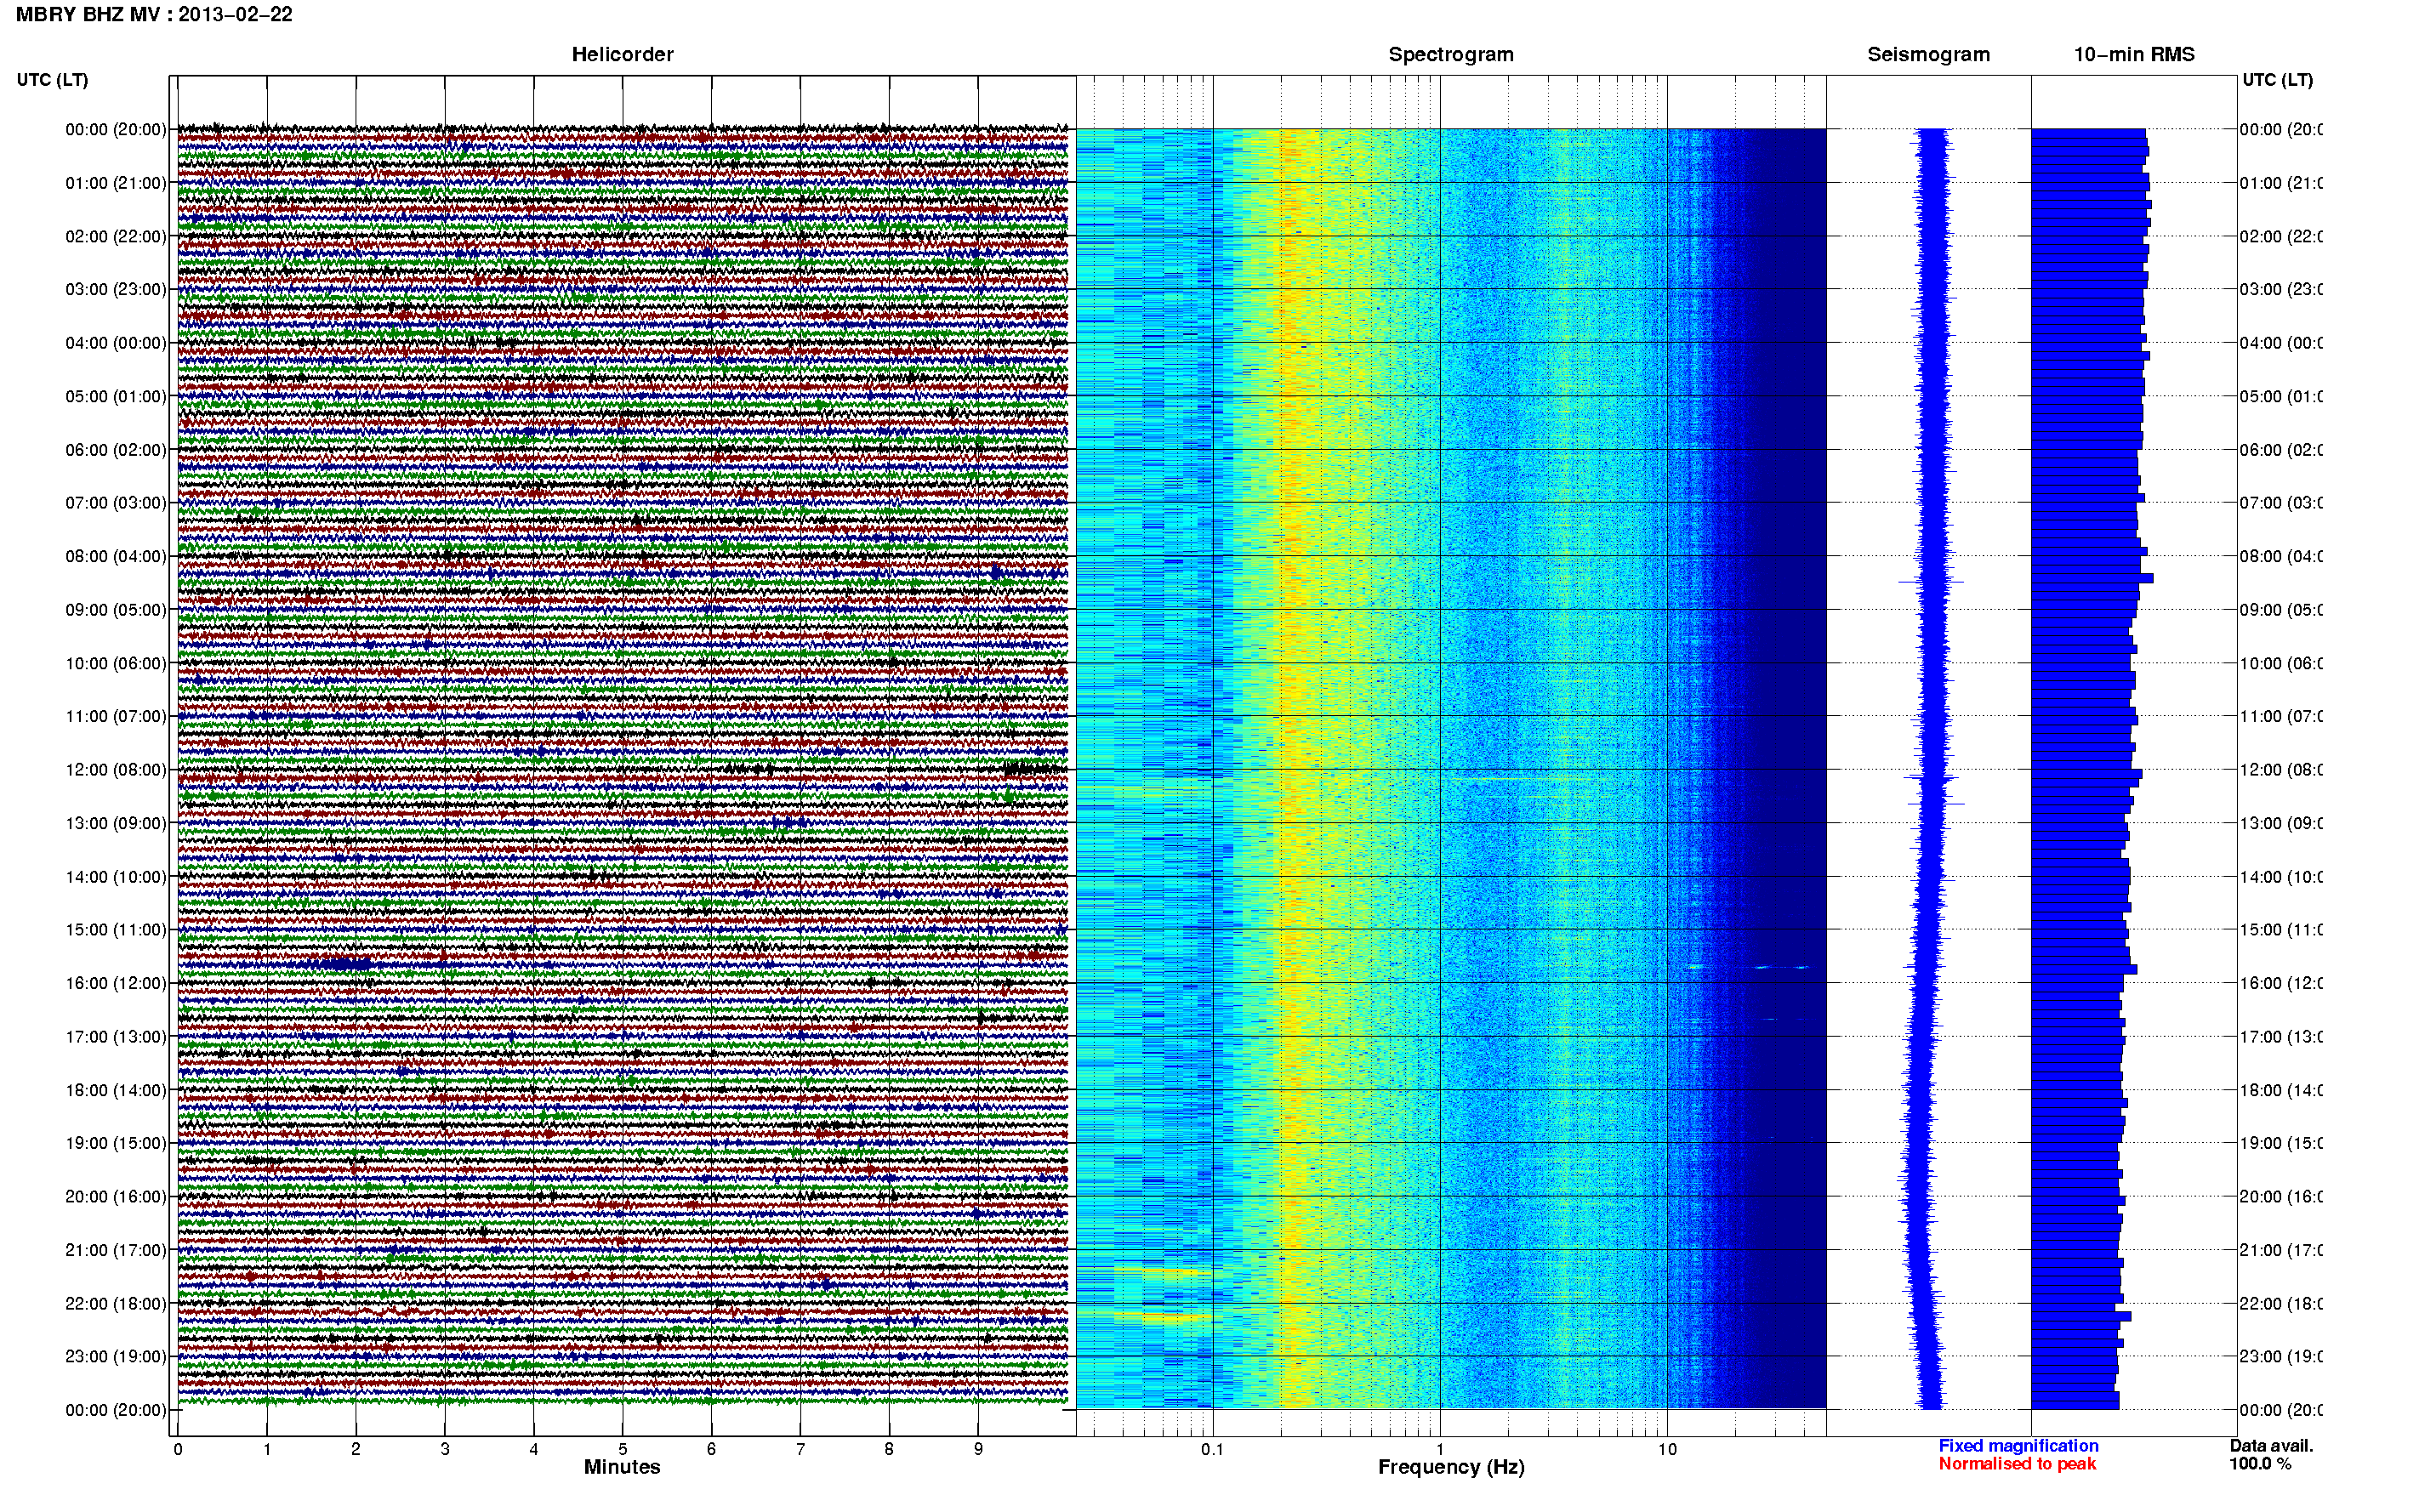
Task: Click the blue 'Fixed magnification' legend text
Action: [x=2018, y=1446]
